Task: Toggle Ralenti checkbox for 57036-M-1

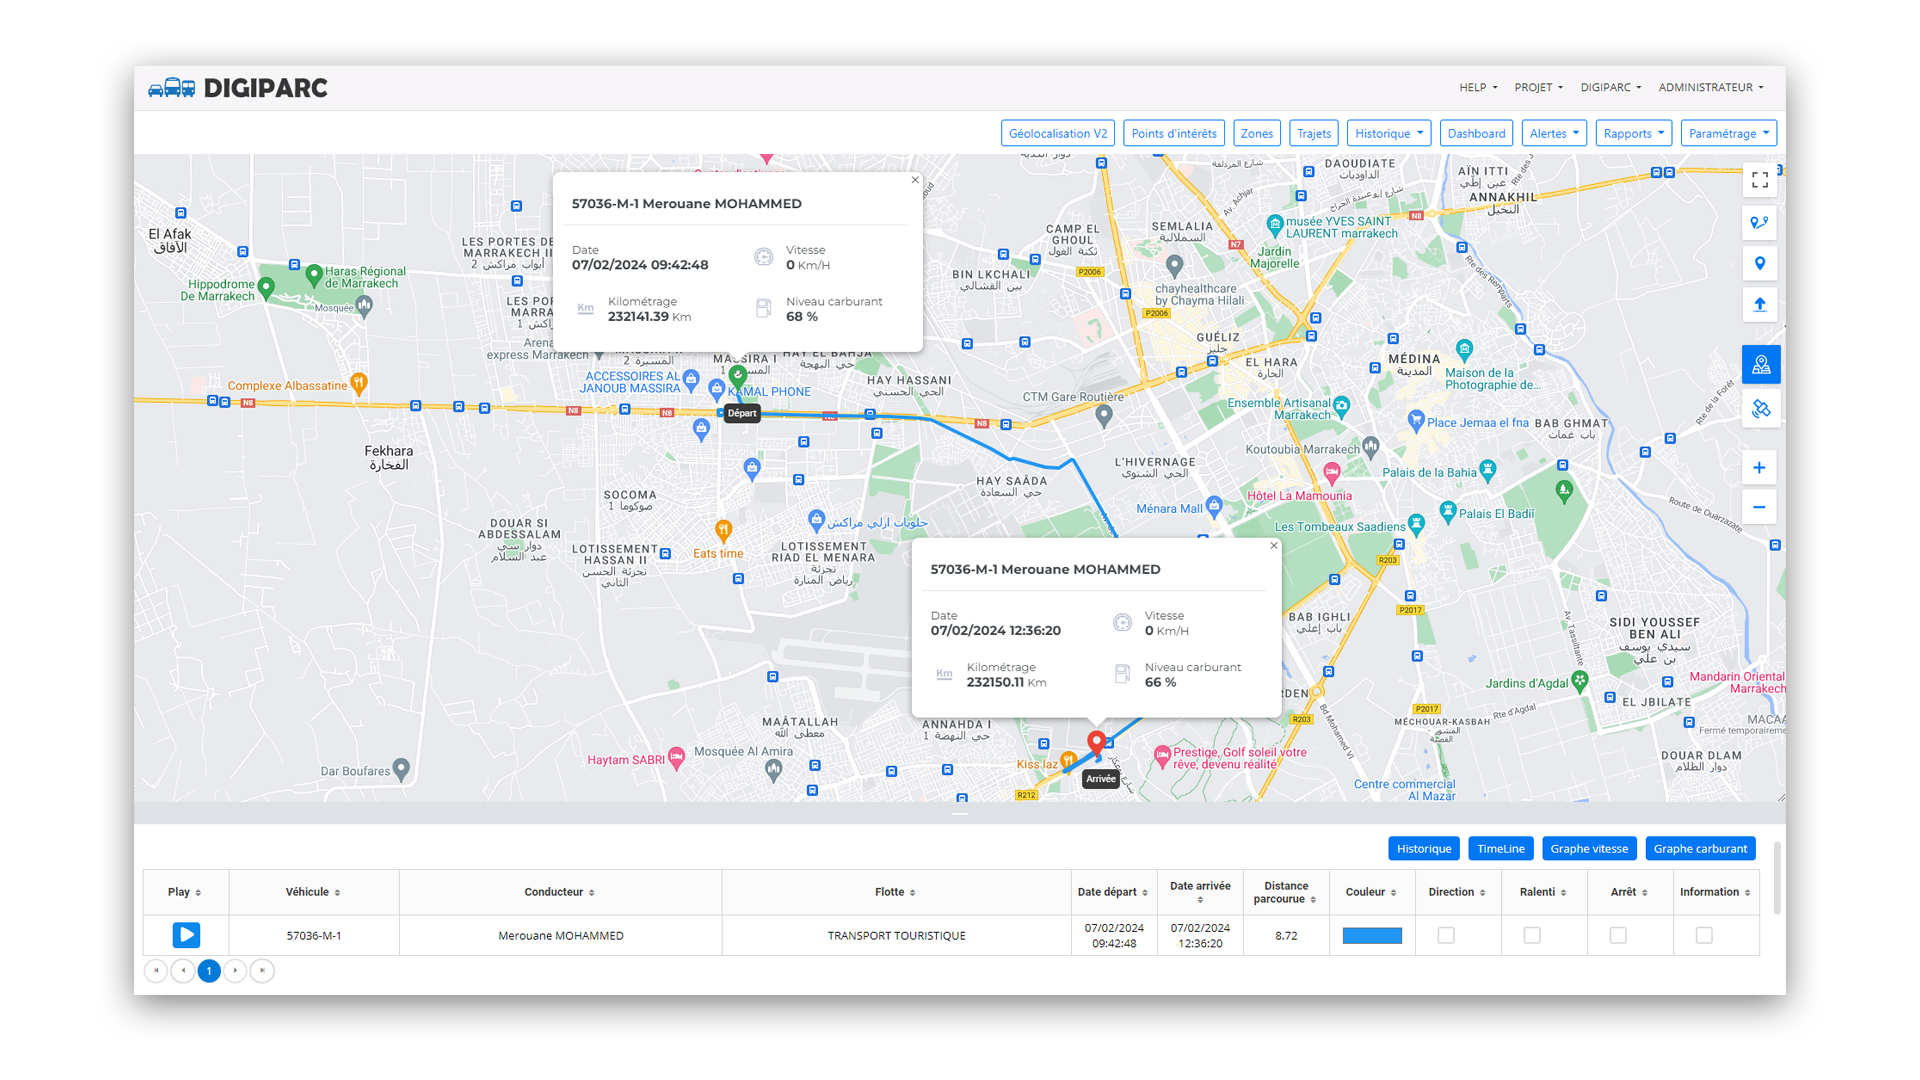Action: click(x=1532, y=935)
